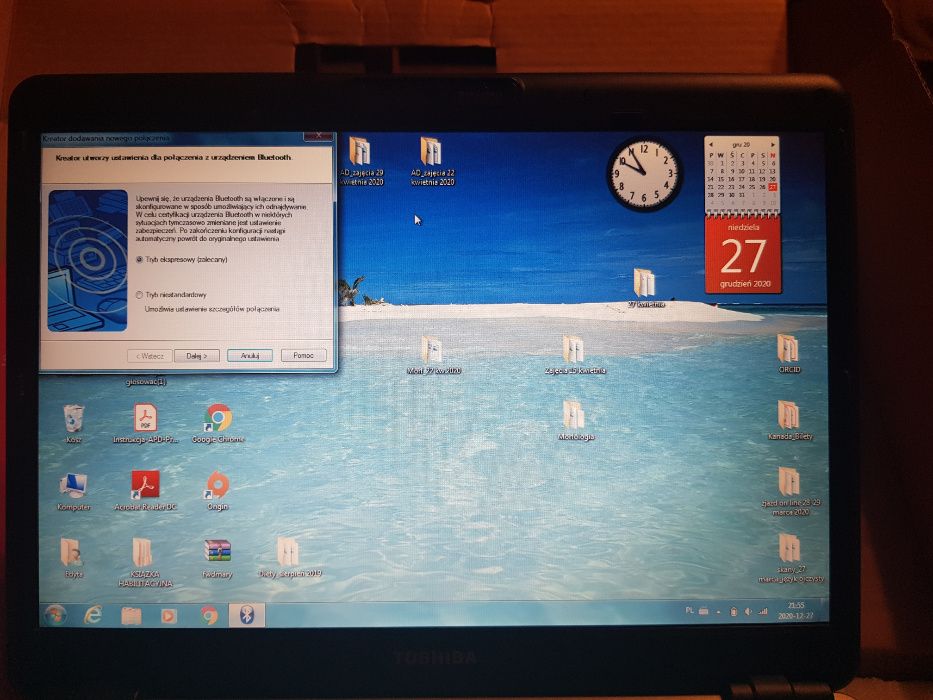Launch Internet Explorer from the taskbar
The height and width of the screenshot is (700, 933).
[x=92, y=615]
